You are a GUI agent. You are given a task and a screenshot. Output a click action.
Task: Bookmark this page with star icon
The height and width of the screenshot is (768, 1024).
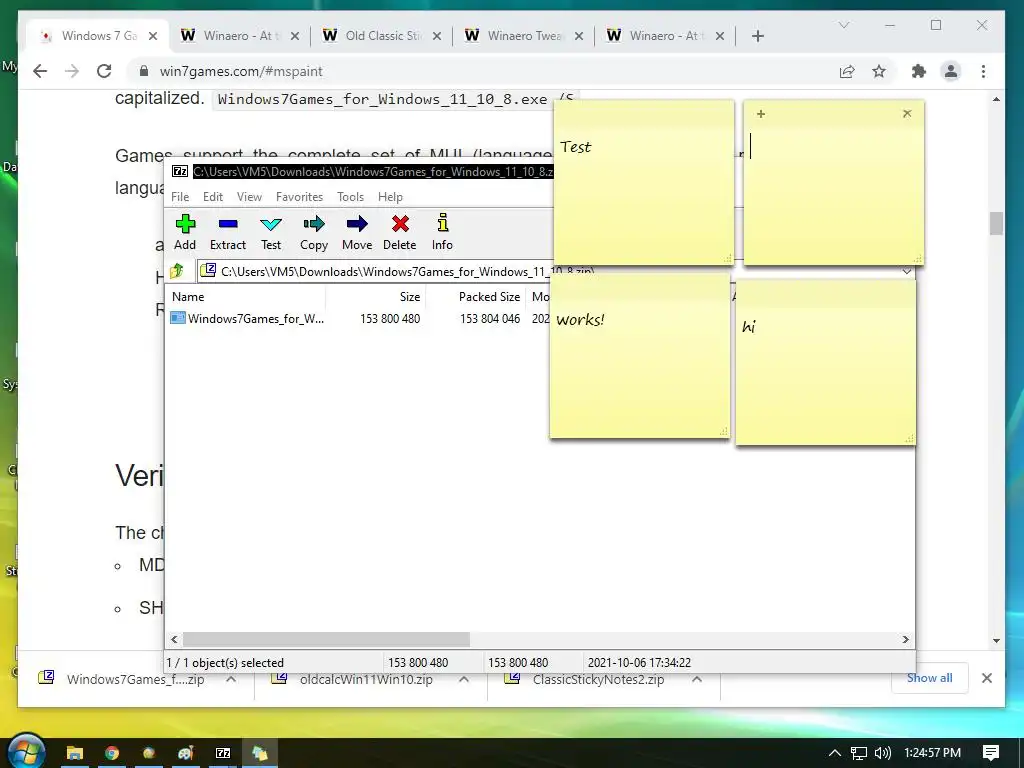879,71
